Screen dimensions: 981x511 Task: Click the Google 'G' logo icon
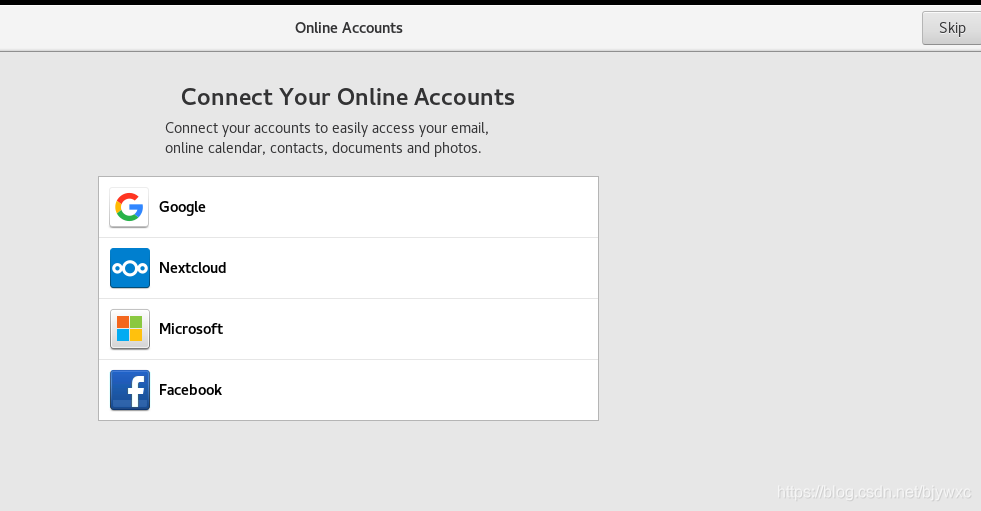coord(129,207)
